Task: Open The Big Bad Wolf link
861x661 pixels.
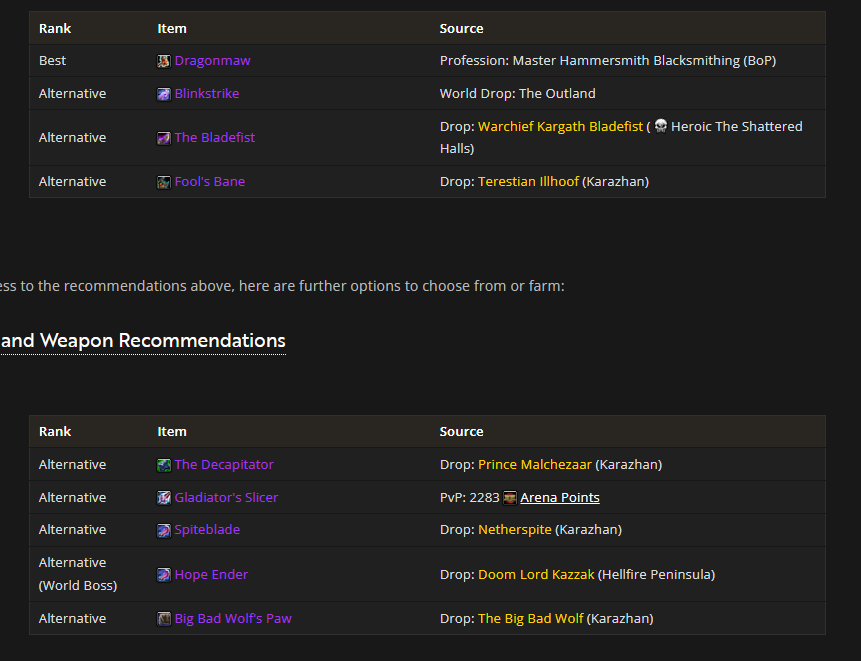Action: [530, 619]
